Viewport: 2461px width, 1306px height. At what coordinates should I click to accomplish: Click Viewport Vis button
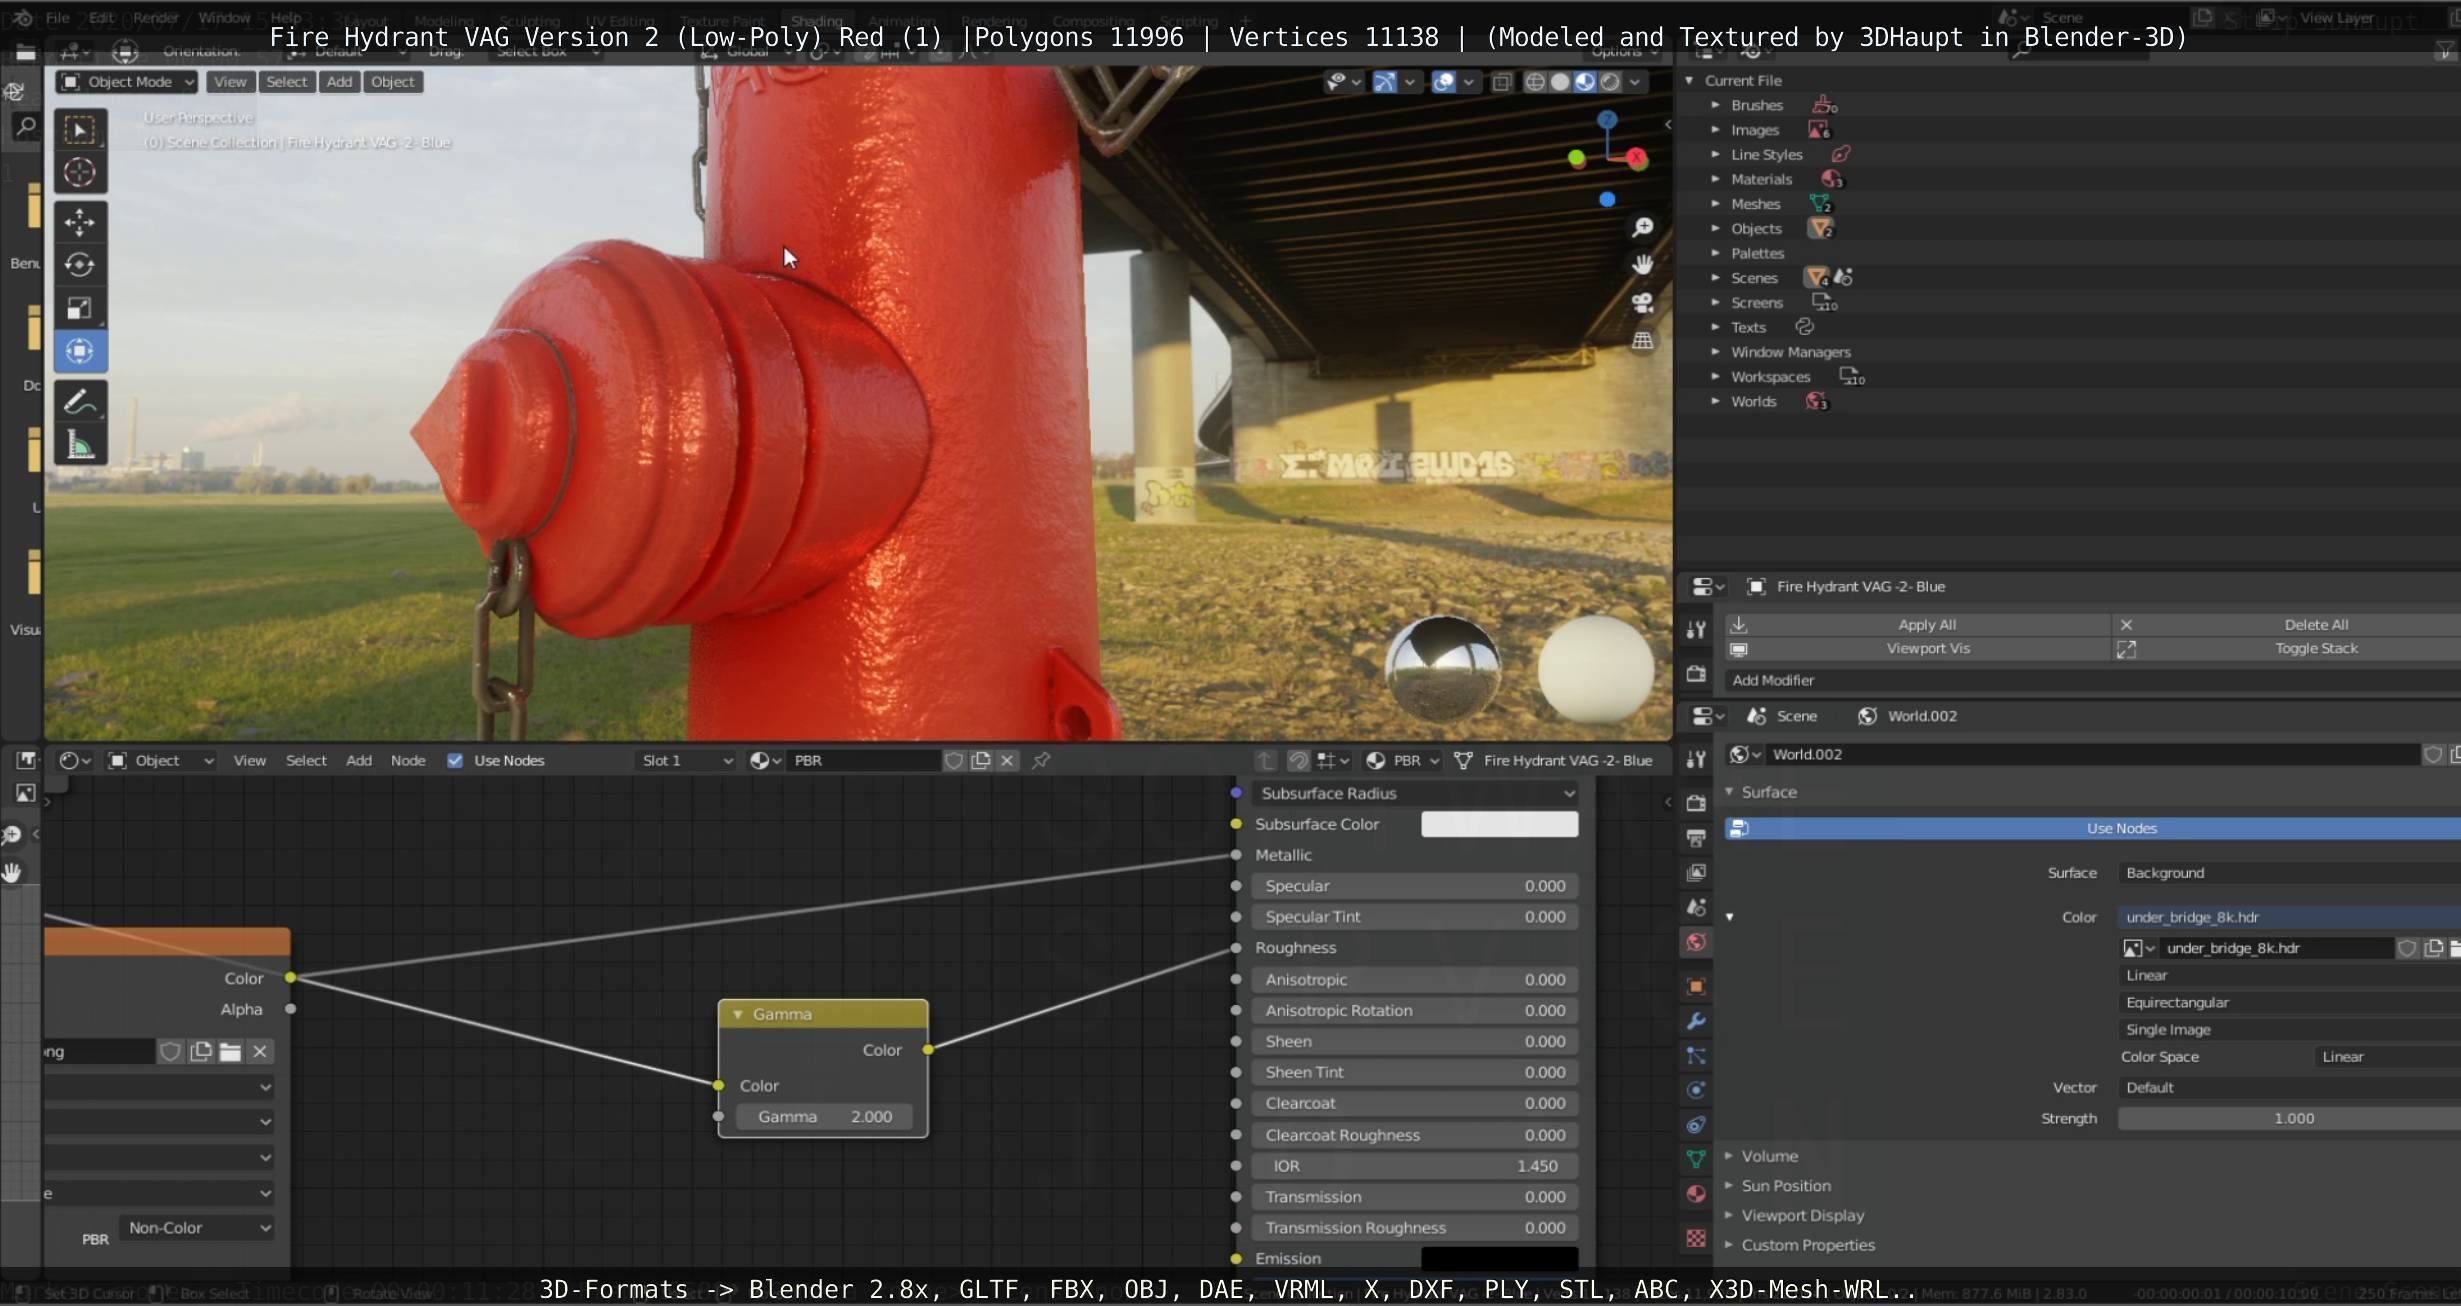tap(1918, 648)
